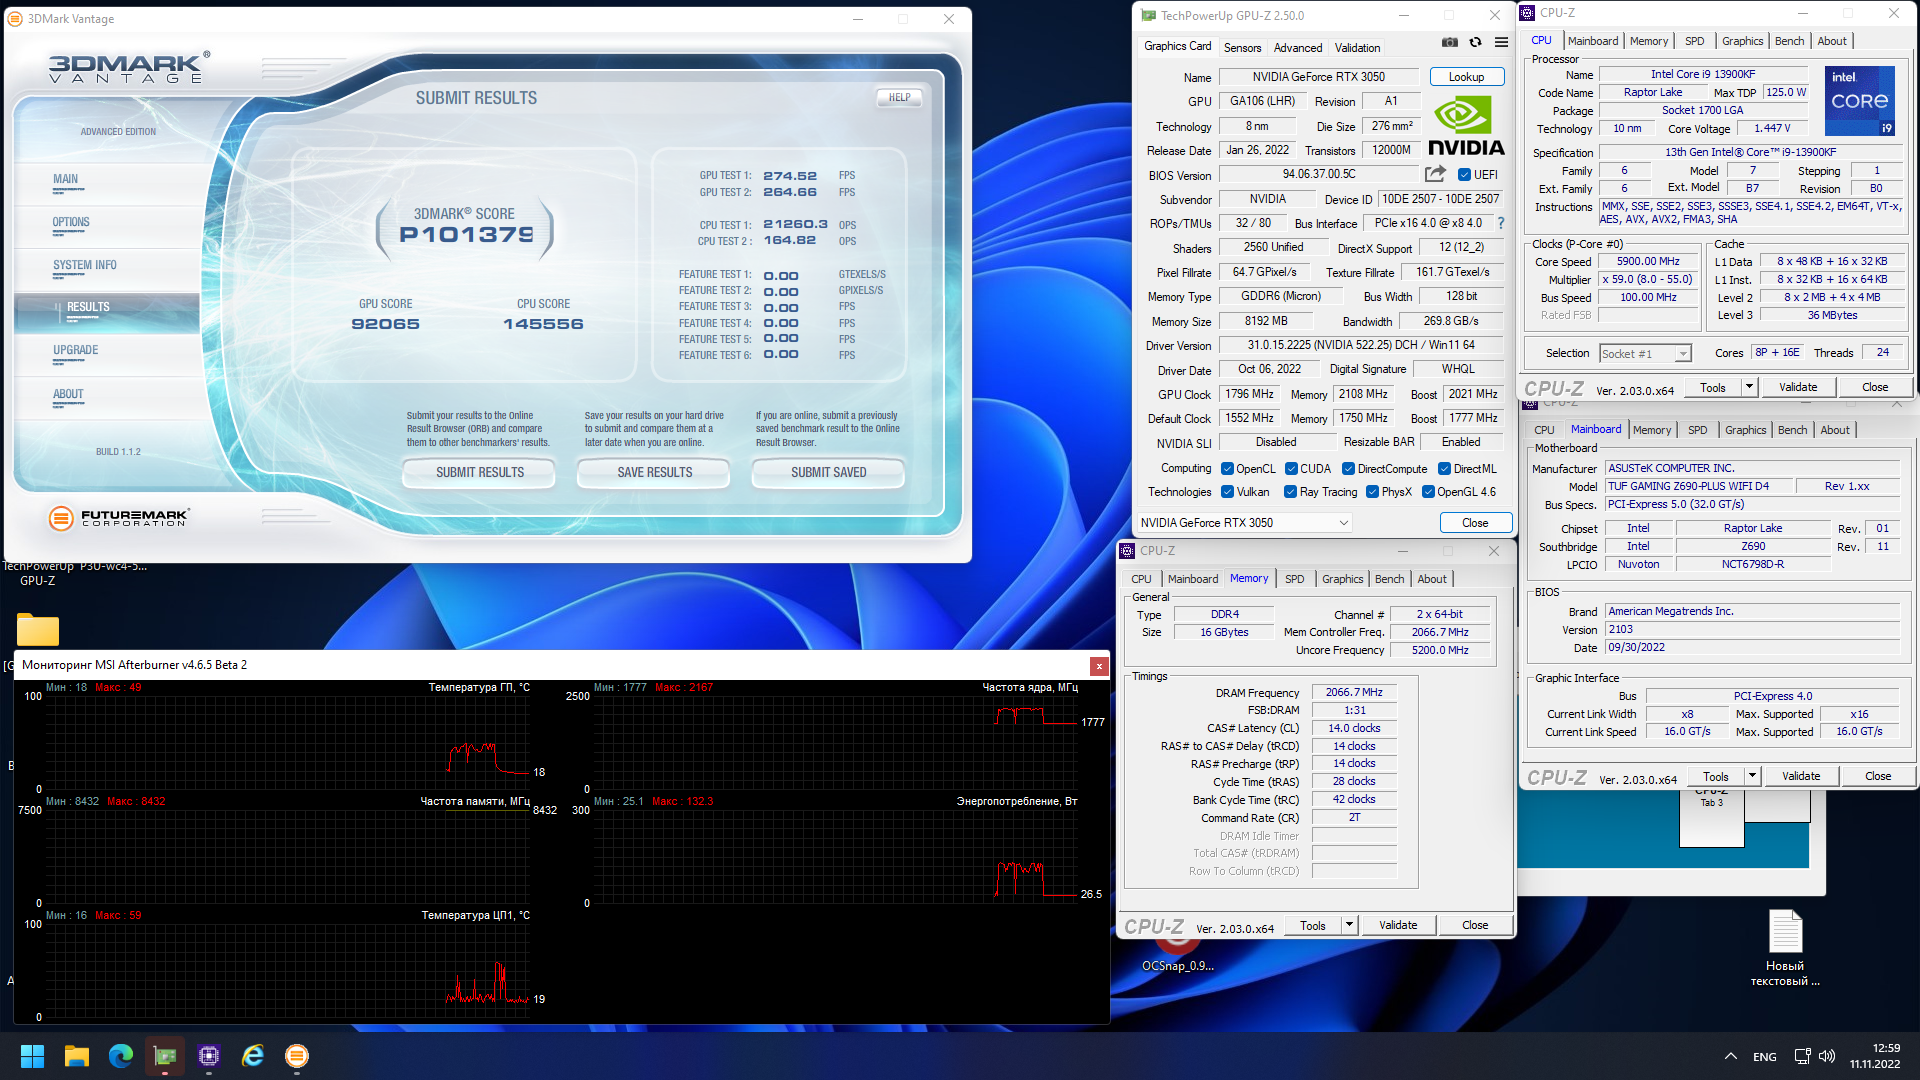This screenshot has width=1920, height=1080.
Task: Open the clock and date in the taskbar
Action: pos(1874,1056)
